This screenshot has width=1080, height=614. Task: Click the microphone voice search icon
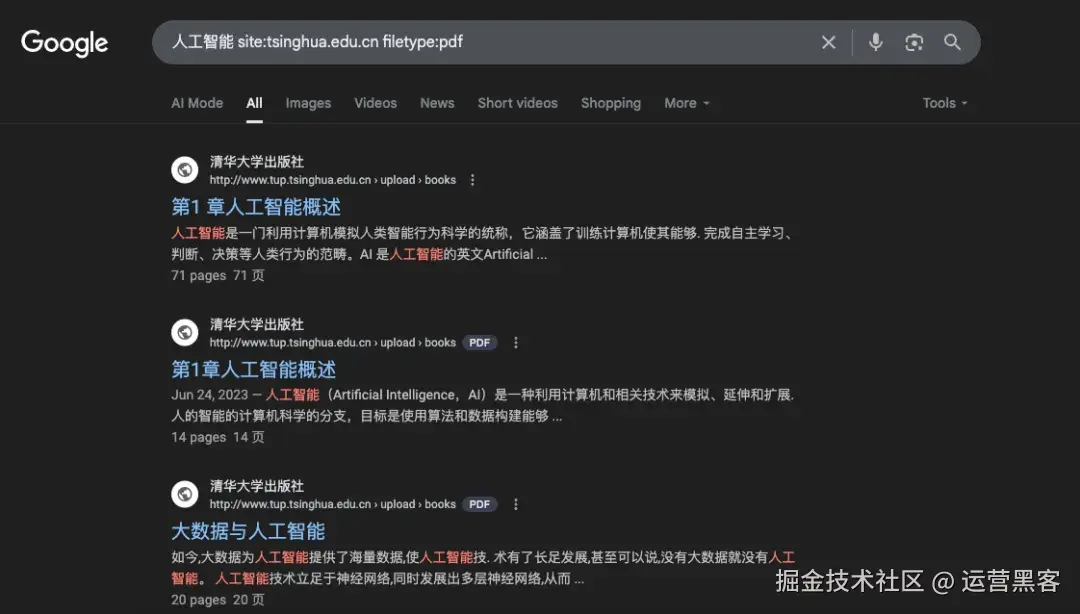pos(875,42)
